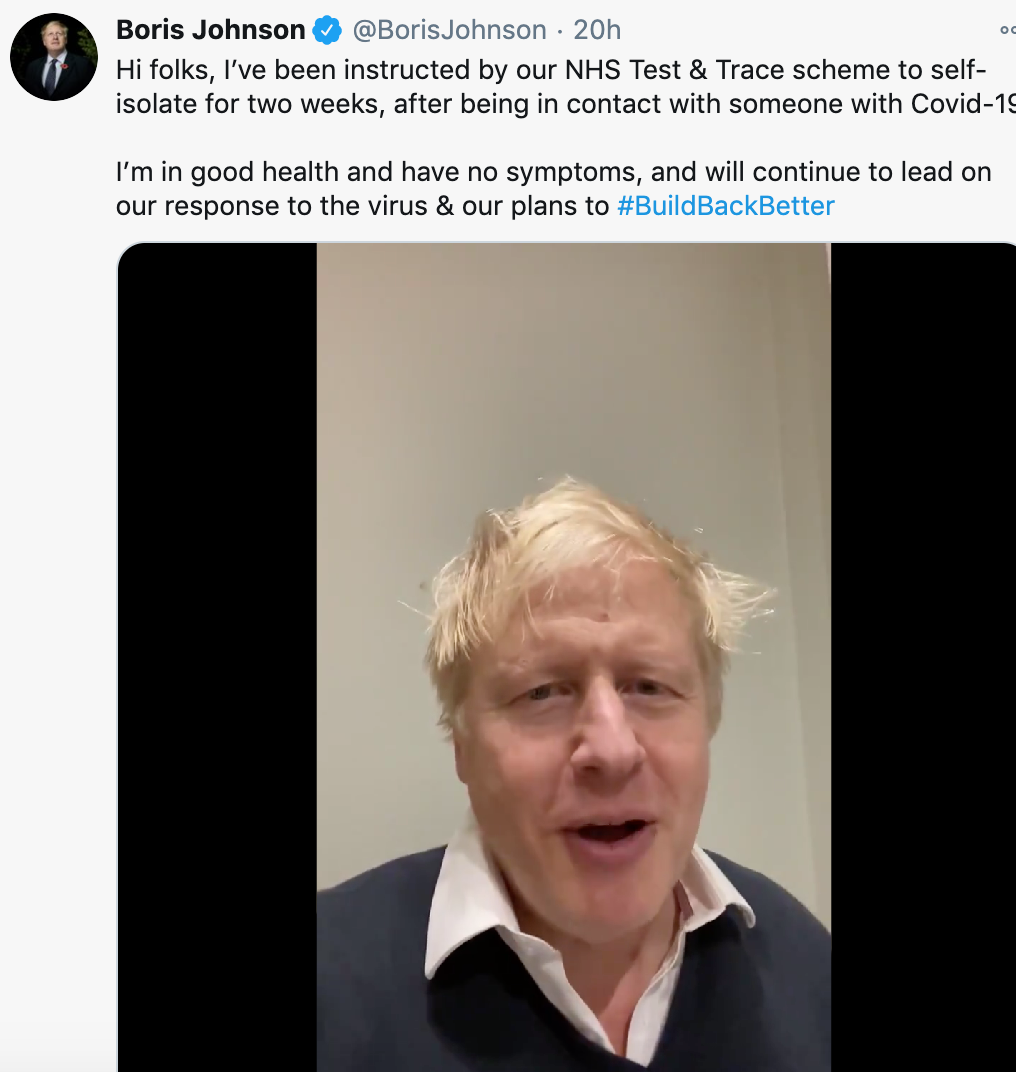The width and height of the screenshot is (1016, 1072).
Task: Open the 'Boris Johnson' display name link
Action: click(211, 30)
